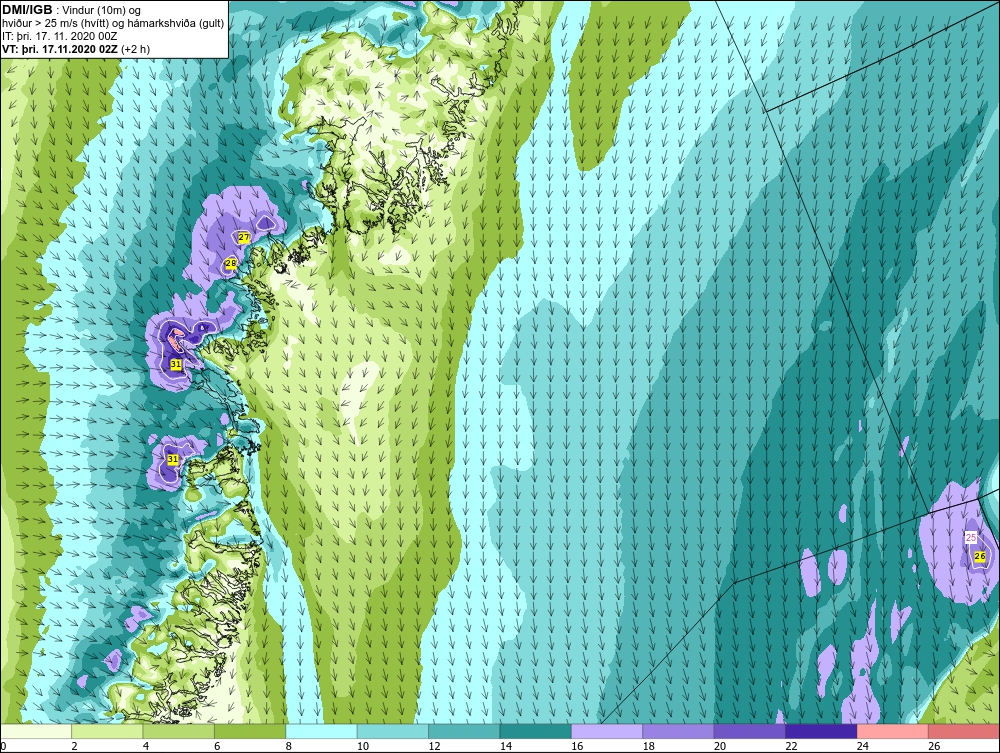The image size is (1000, 753).
Task: Click the above-26 m/s salmon red scale swatch
Action: [x=964, y=731]
